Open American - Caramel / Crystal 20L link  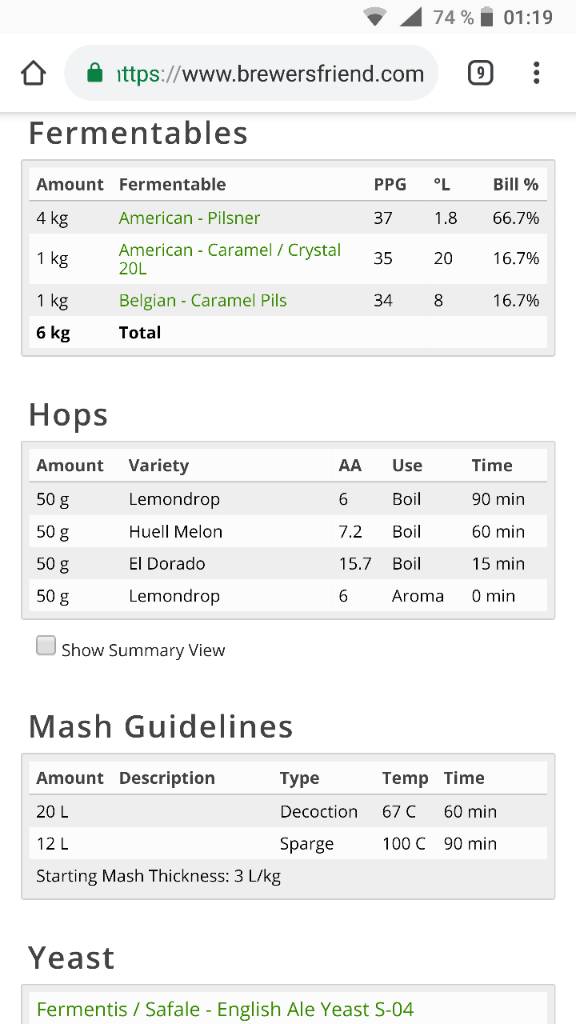coord(230,259)
